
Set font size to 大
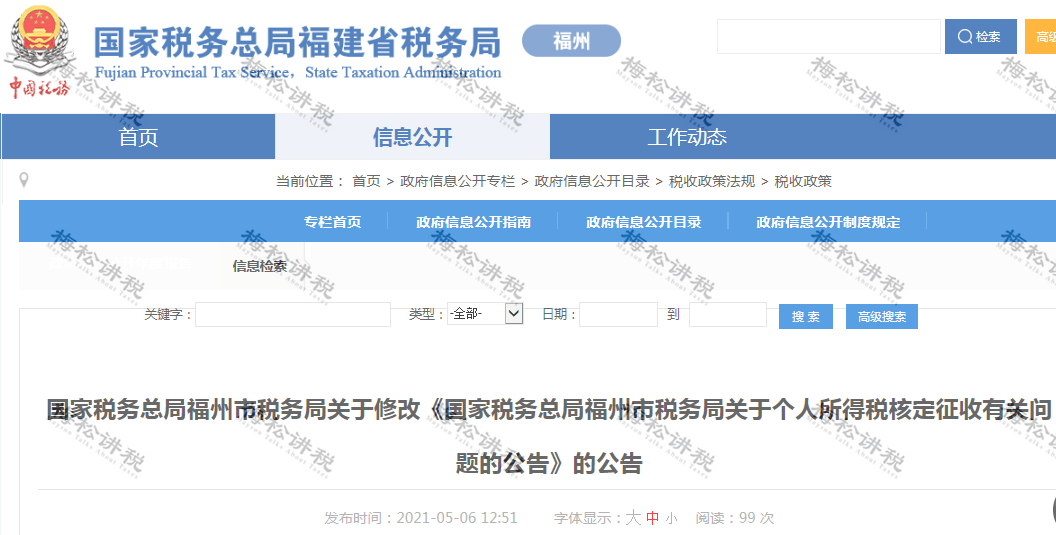[633, 518]
